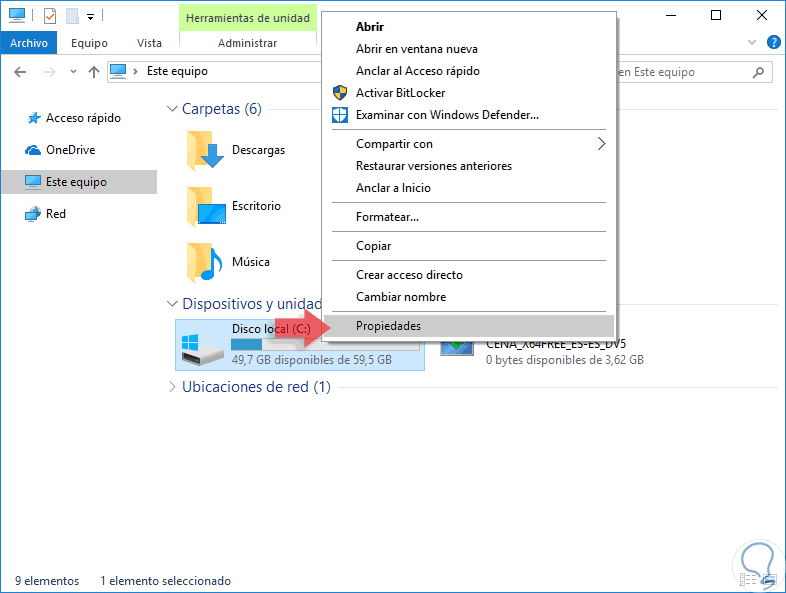Image resolution: width=786 pixels, height=593 pixels.
Task: Open the Quick Access Toolbar customize arrow
Action: (91, 17)
